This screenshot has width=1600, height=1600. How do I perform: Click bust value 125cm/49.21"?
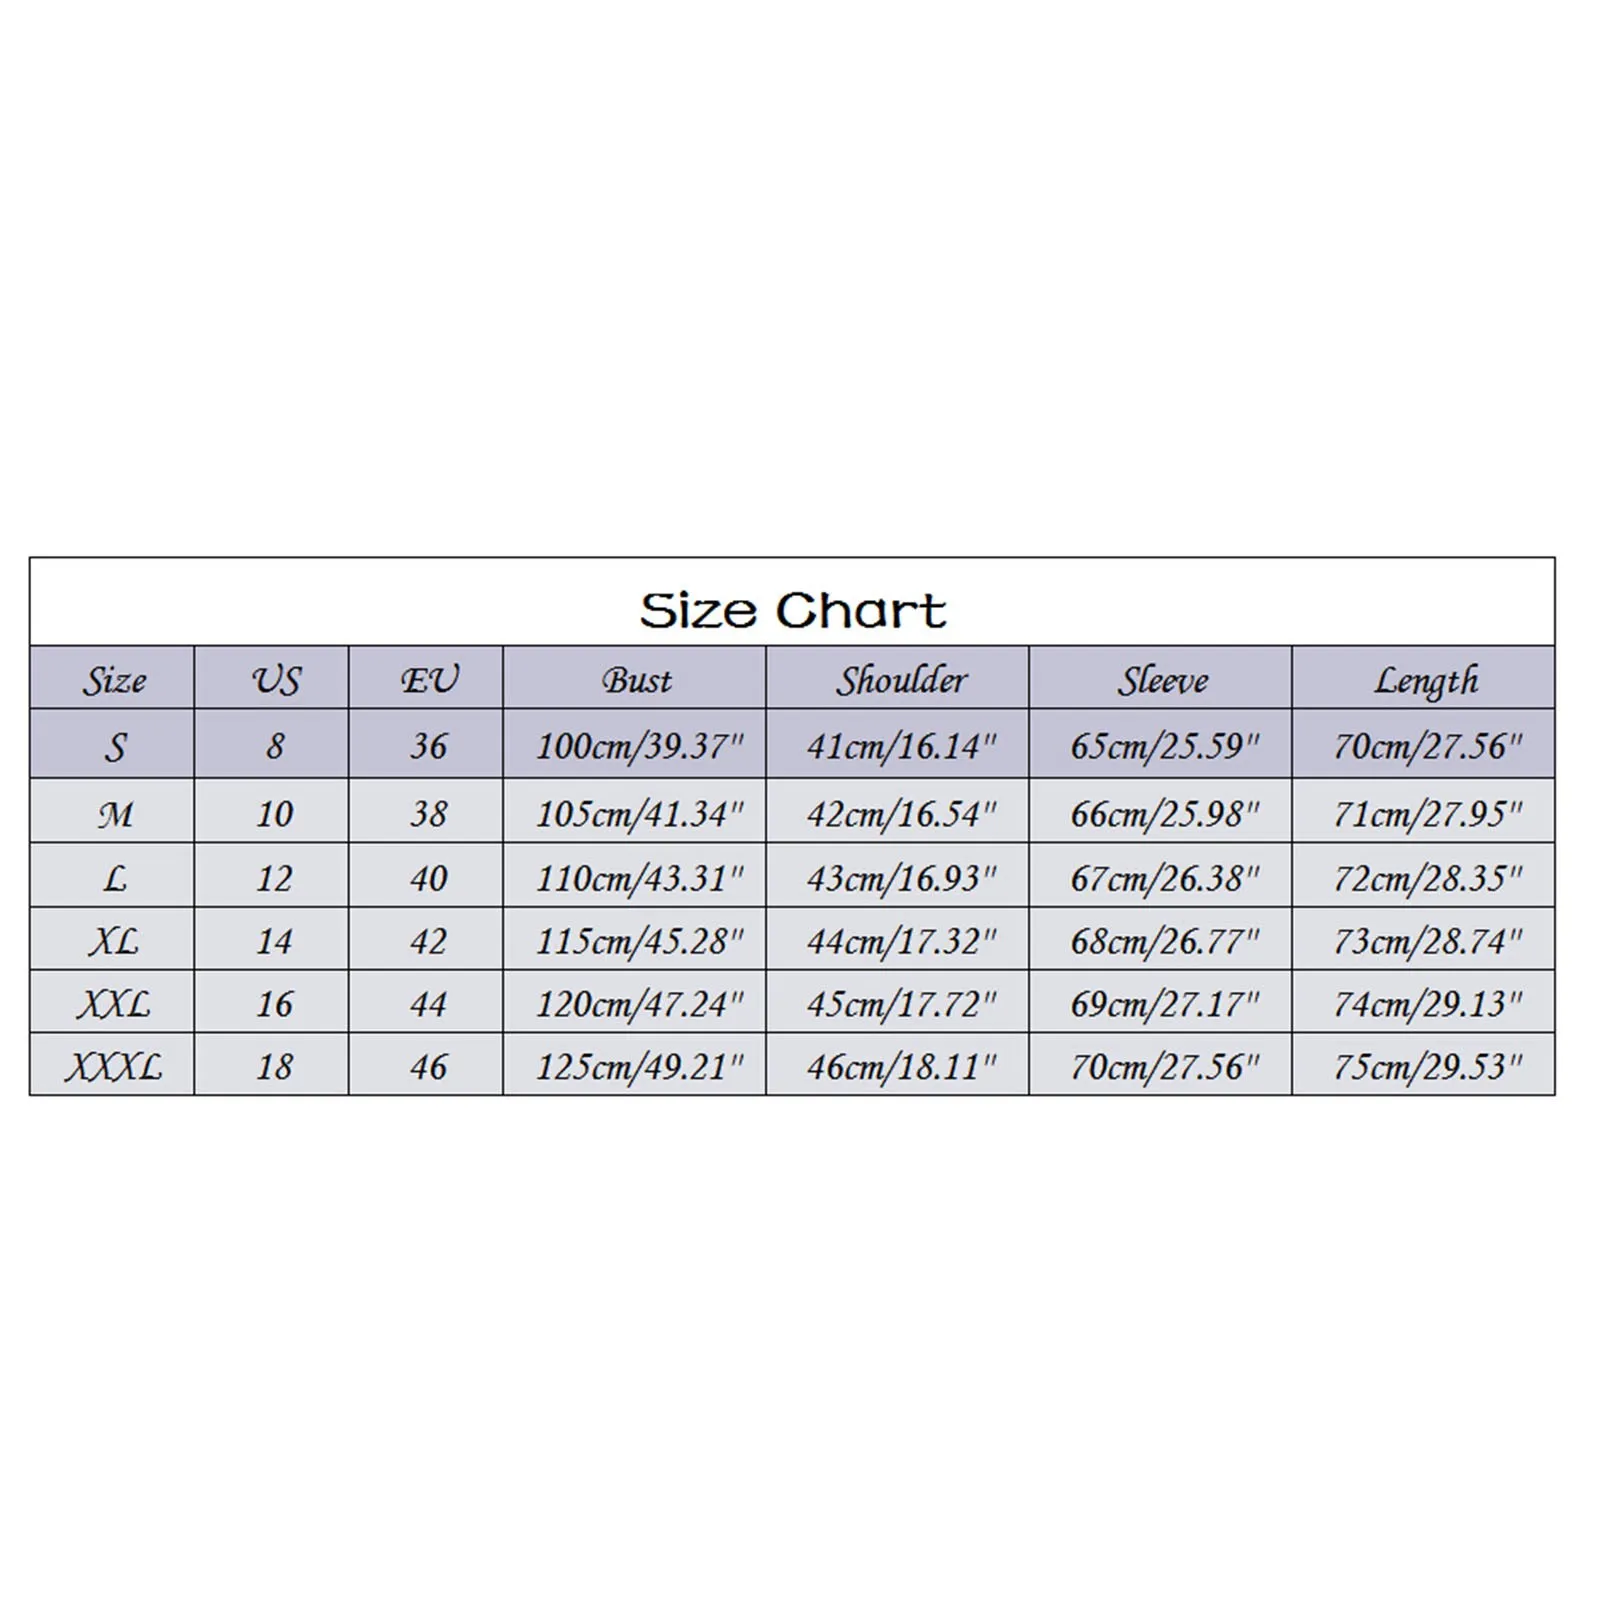tap(640, 1067)
